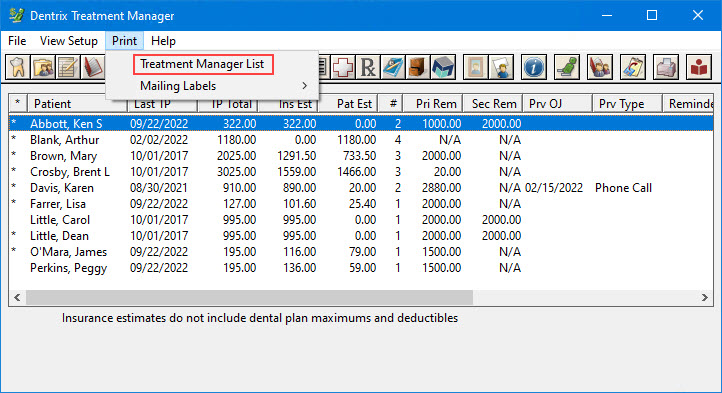The height and width of the screenshot is (393, 722).
Task: Click the 1291.50 Ins Est value
Action: pos(297,156)
